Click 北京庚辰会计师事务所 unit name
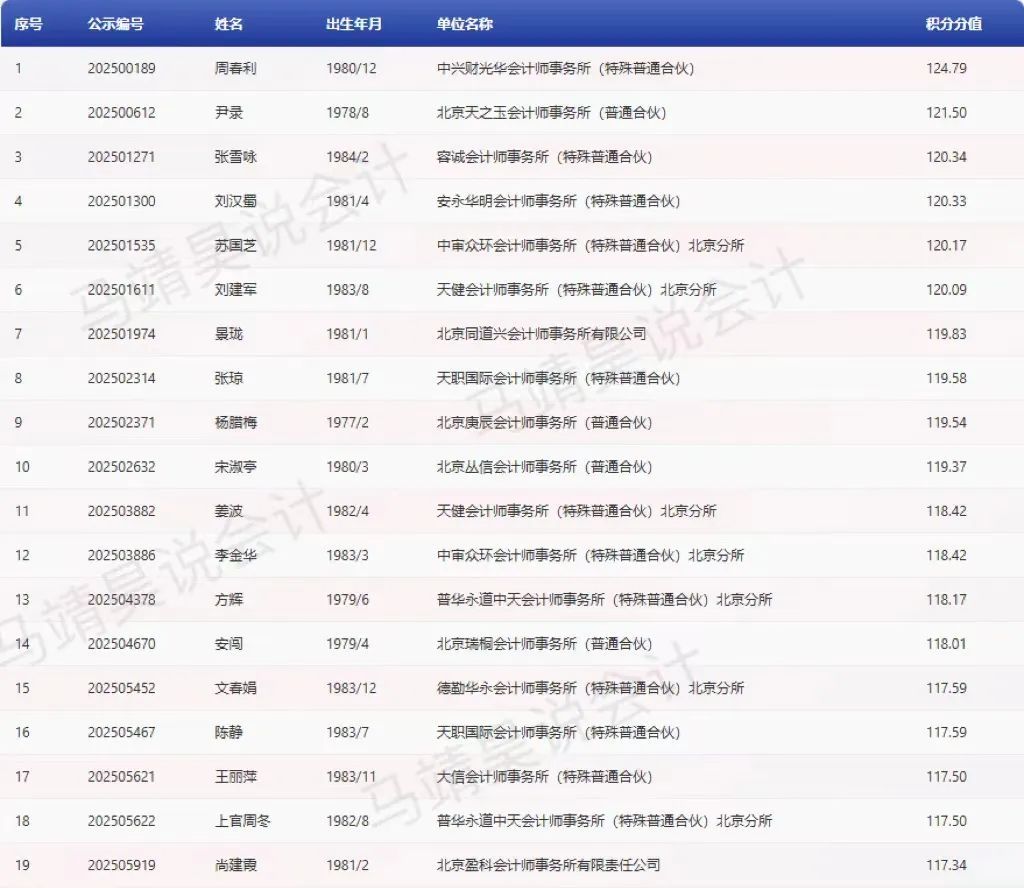The image size is (1024, 888). [x=545, y=422]
